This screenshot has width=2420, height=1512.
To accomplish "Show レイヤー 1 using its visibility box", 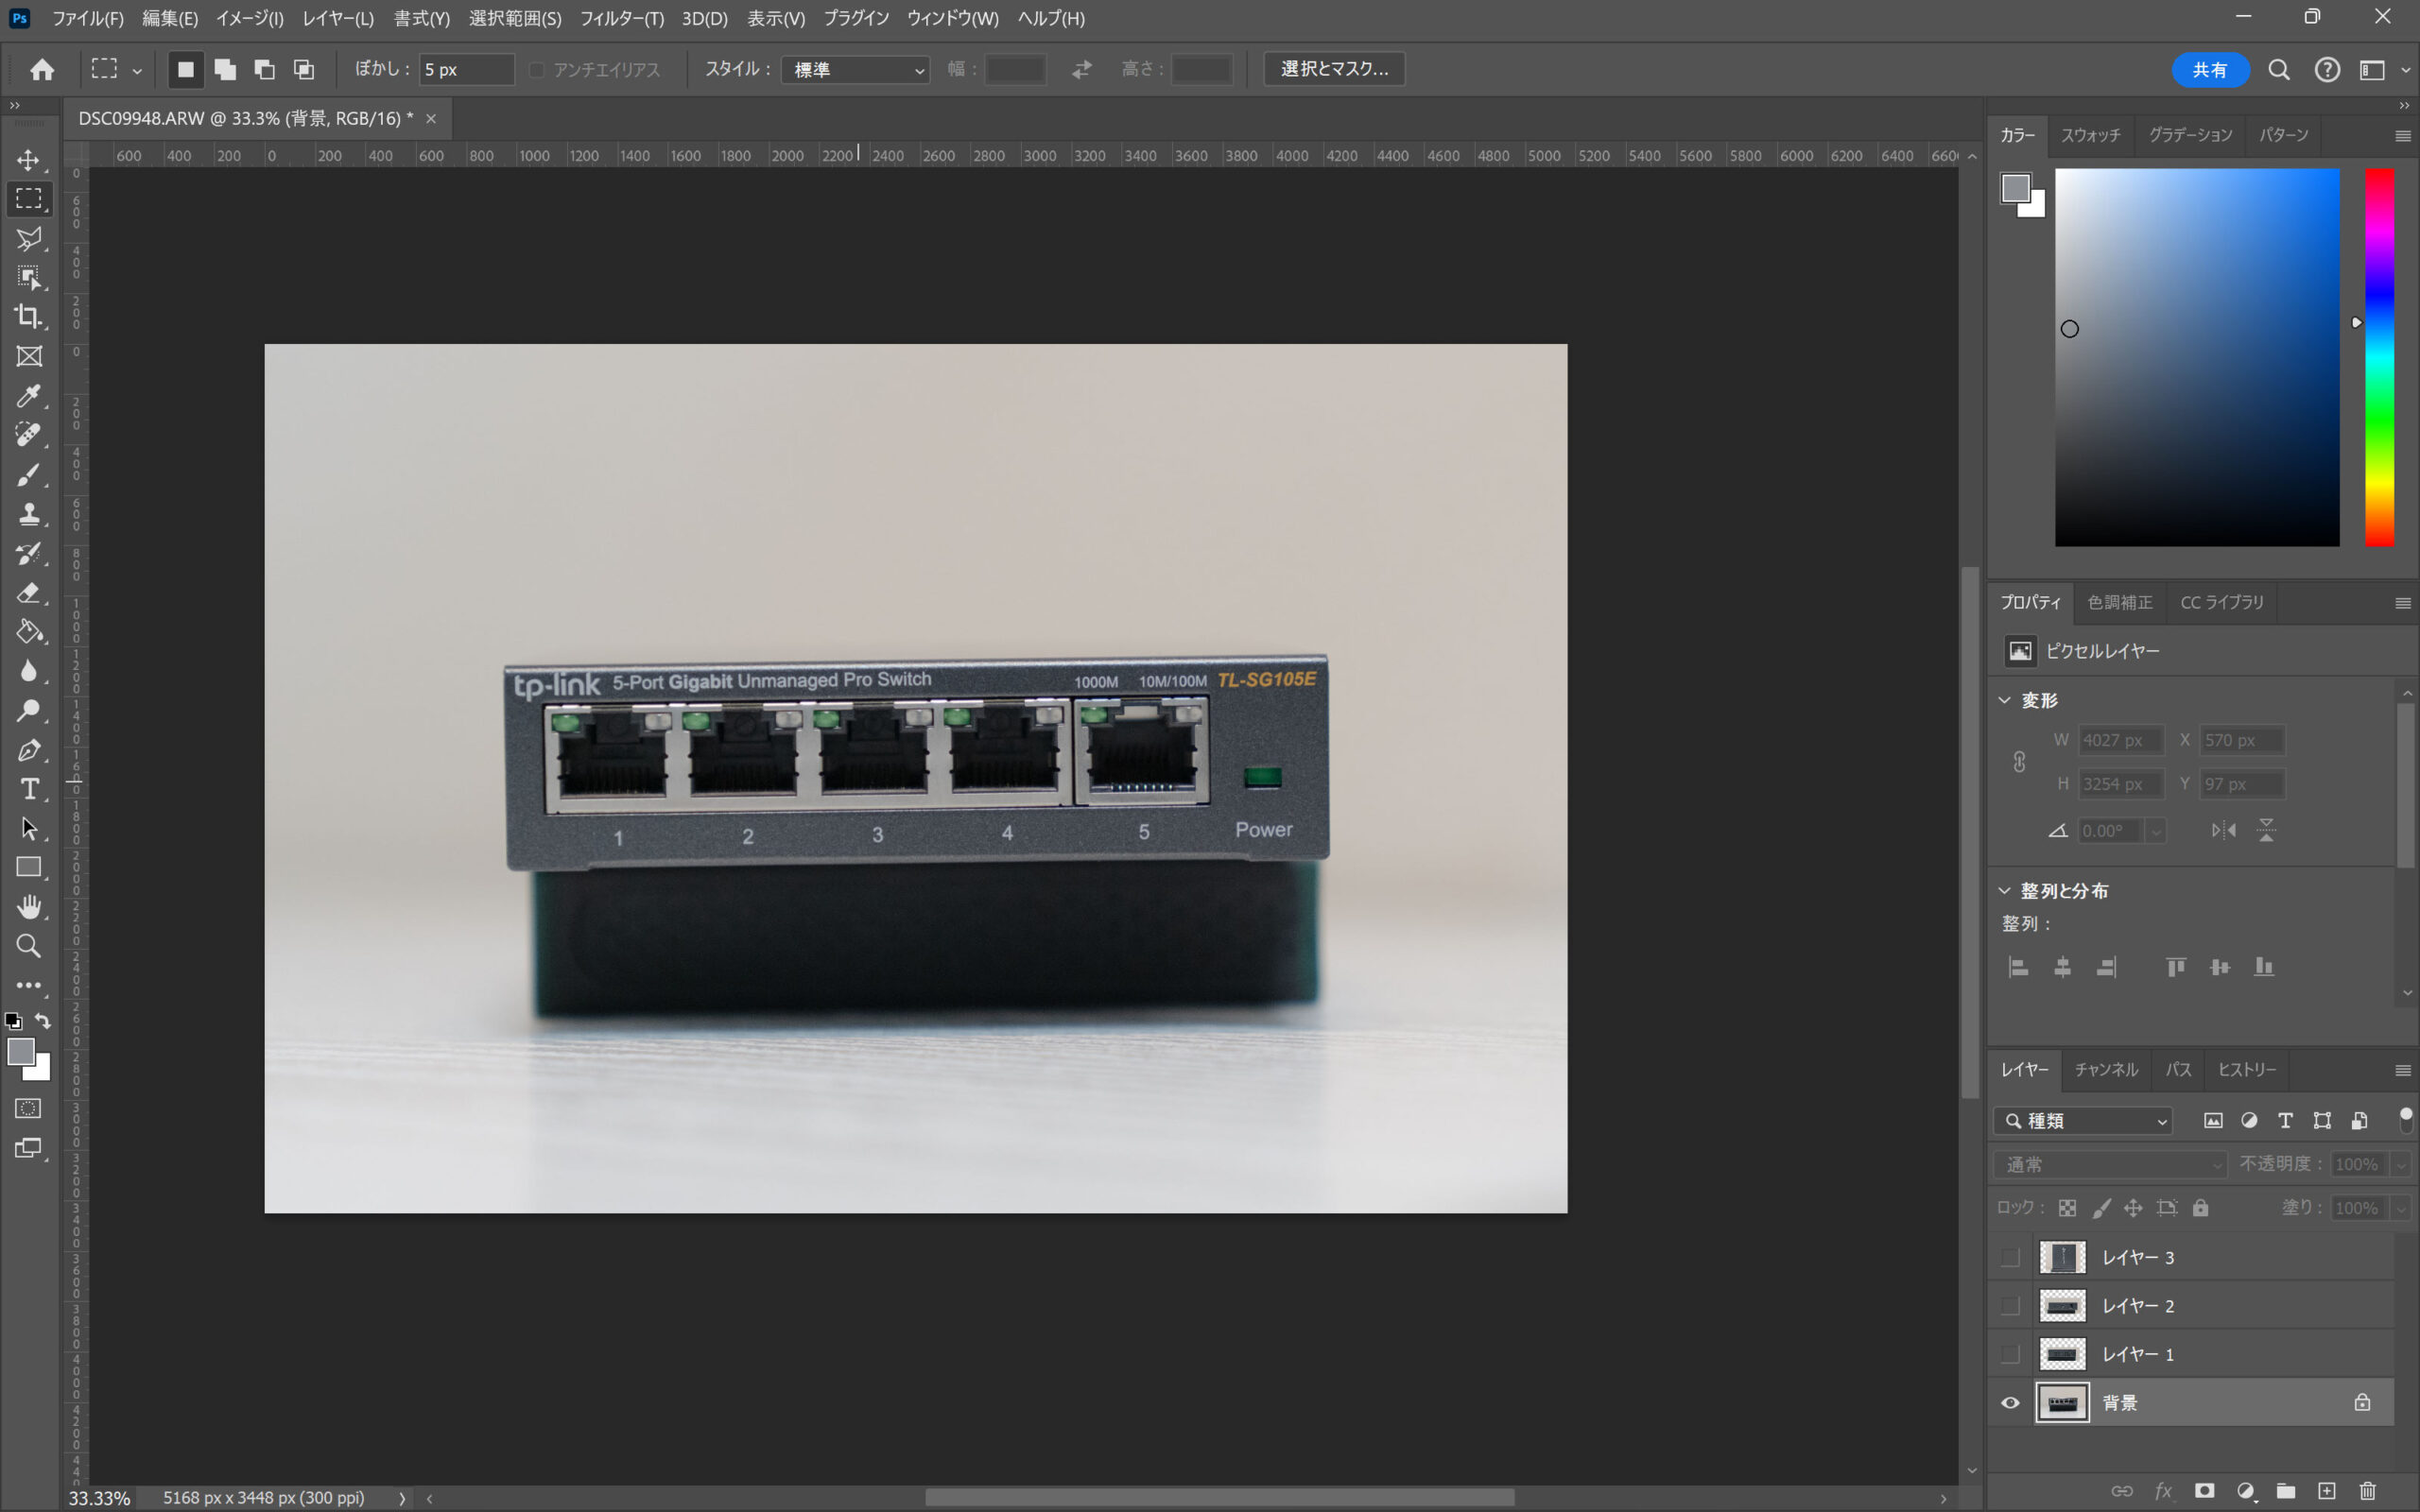I will pos(2010,1354).
